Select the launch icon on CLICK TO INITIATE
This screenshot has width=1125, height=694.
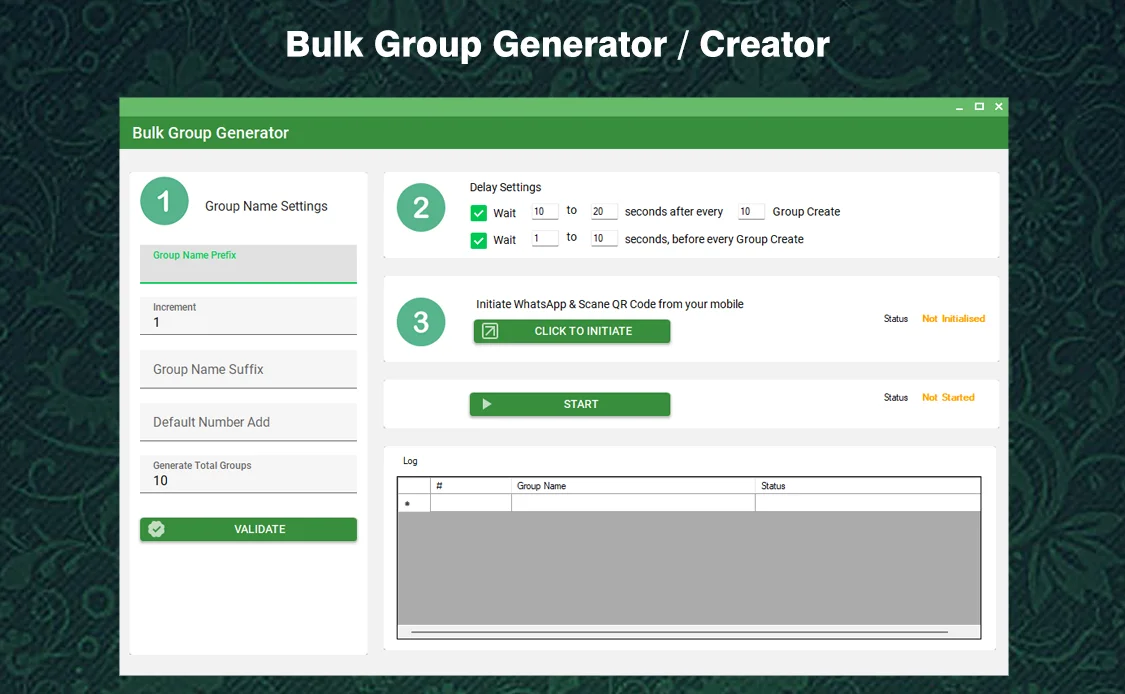489,331
